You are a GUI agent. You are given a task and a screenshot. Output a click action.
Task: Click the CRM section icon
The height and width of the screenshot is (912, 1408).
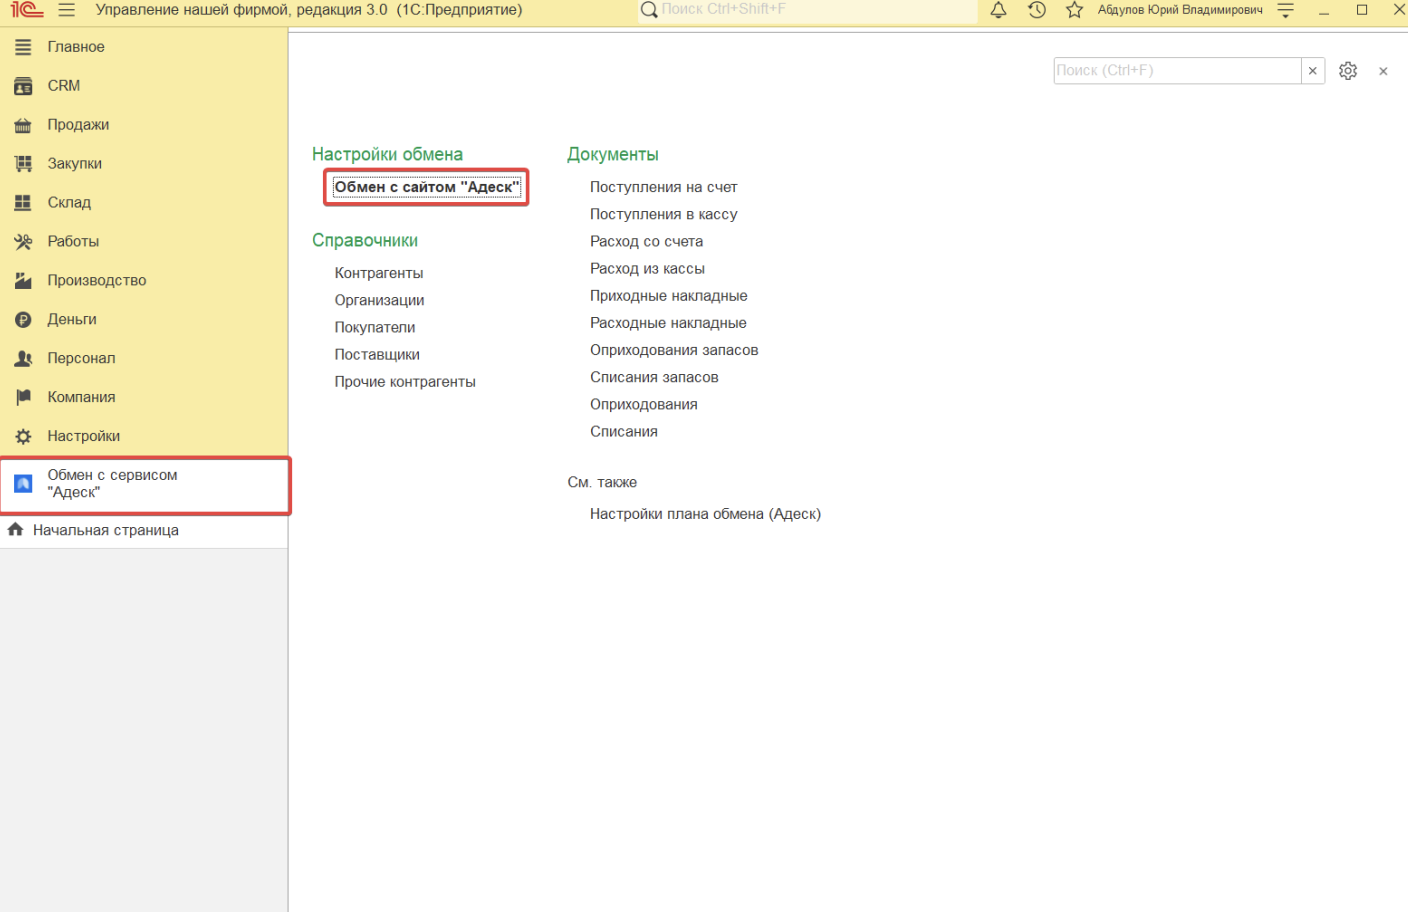(x=23, y=86)
